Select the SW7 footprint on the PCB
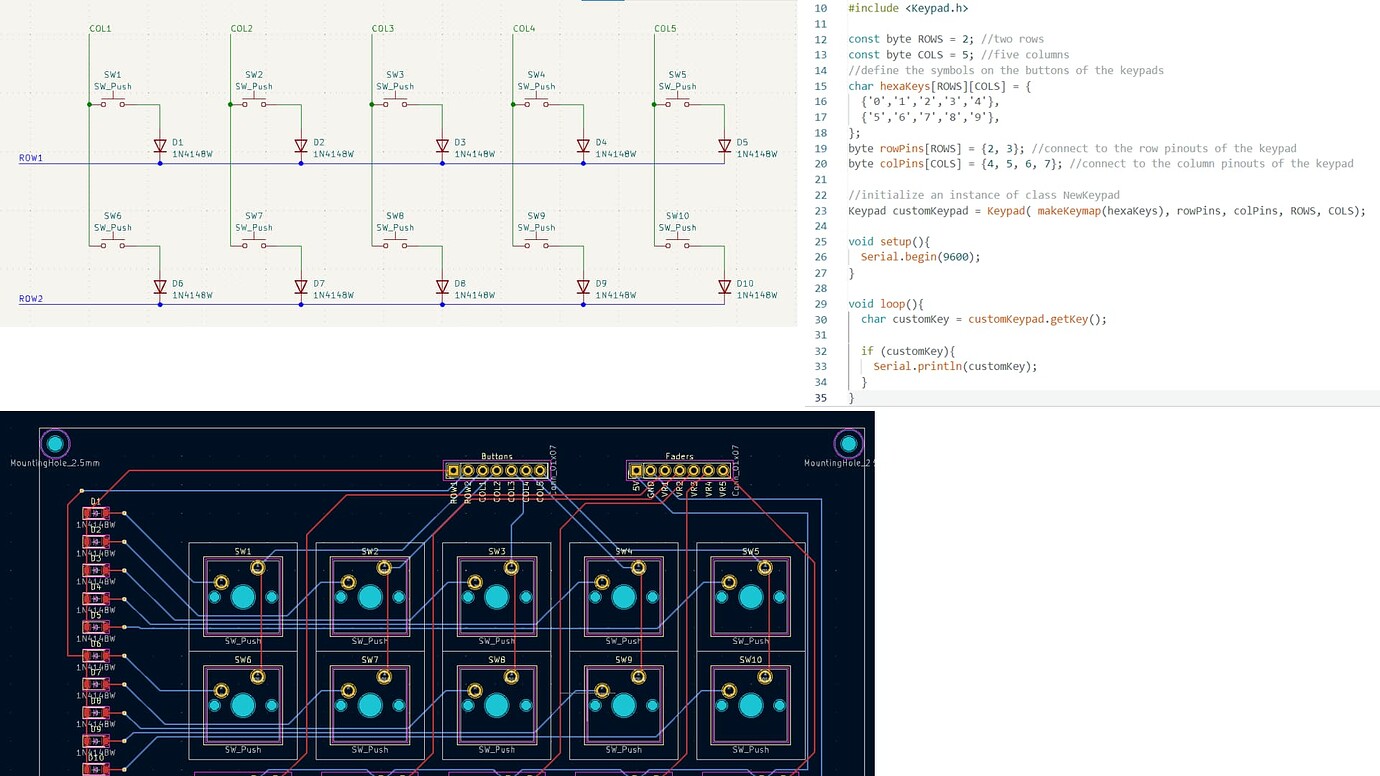The image size is (1380, 776). pos(371,704)
